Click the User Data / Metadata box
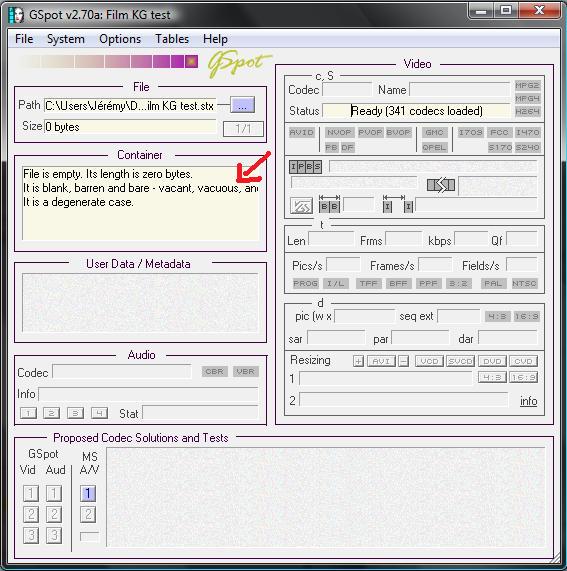Screen dimensions: 567x571 140,303
